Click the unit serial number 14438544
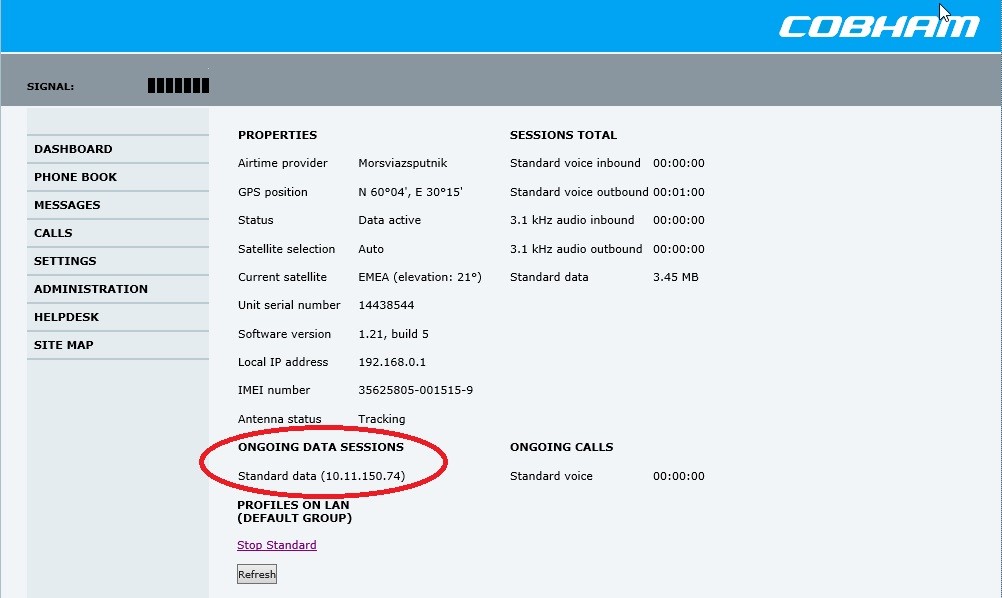Viewport: 1002px width, 598px height. pyautogui.click(x=386, y=305)
